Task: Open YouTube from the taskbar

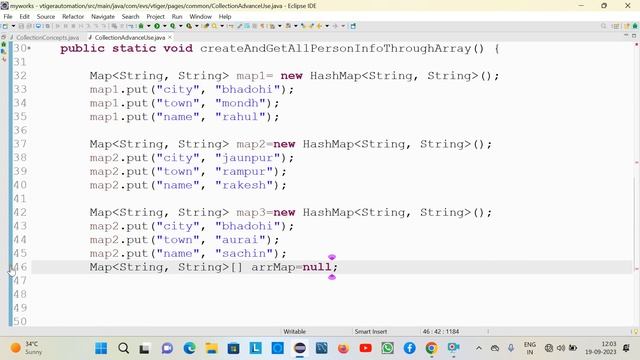Action: (365, 348)
